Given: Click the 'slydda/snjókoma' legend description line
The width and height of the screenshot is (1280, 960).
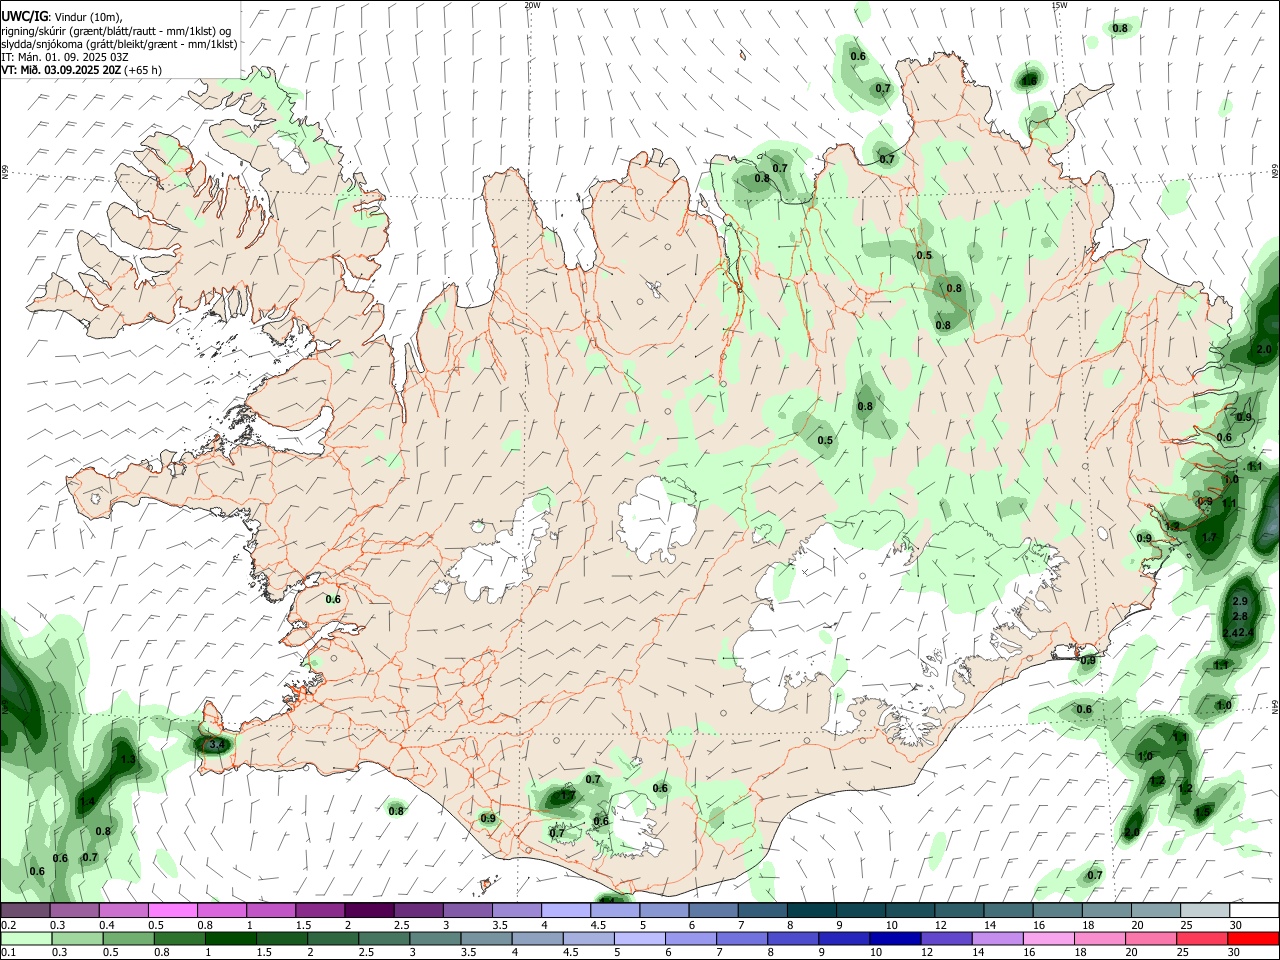Looking at the screenshot, I should click(x=119, y=44).
